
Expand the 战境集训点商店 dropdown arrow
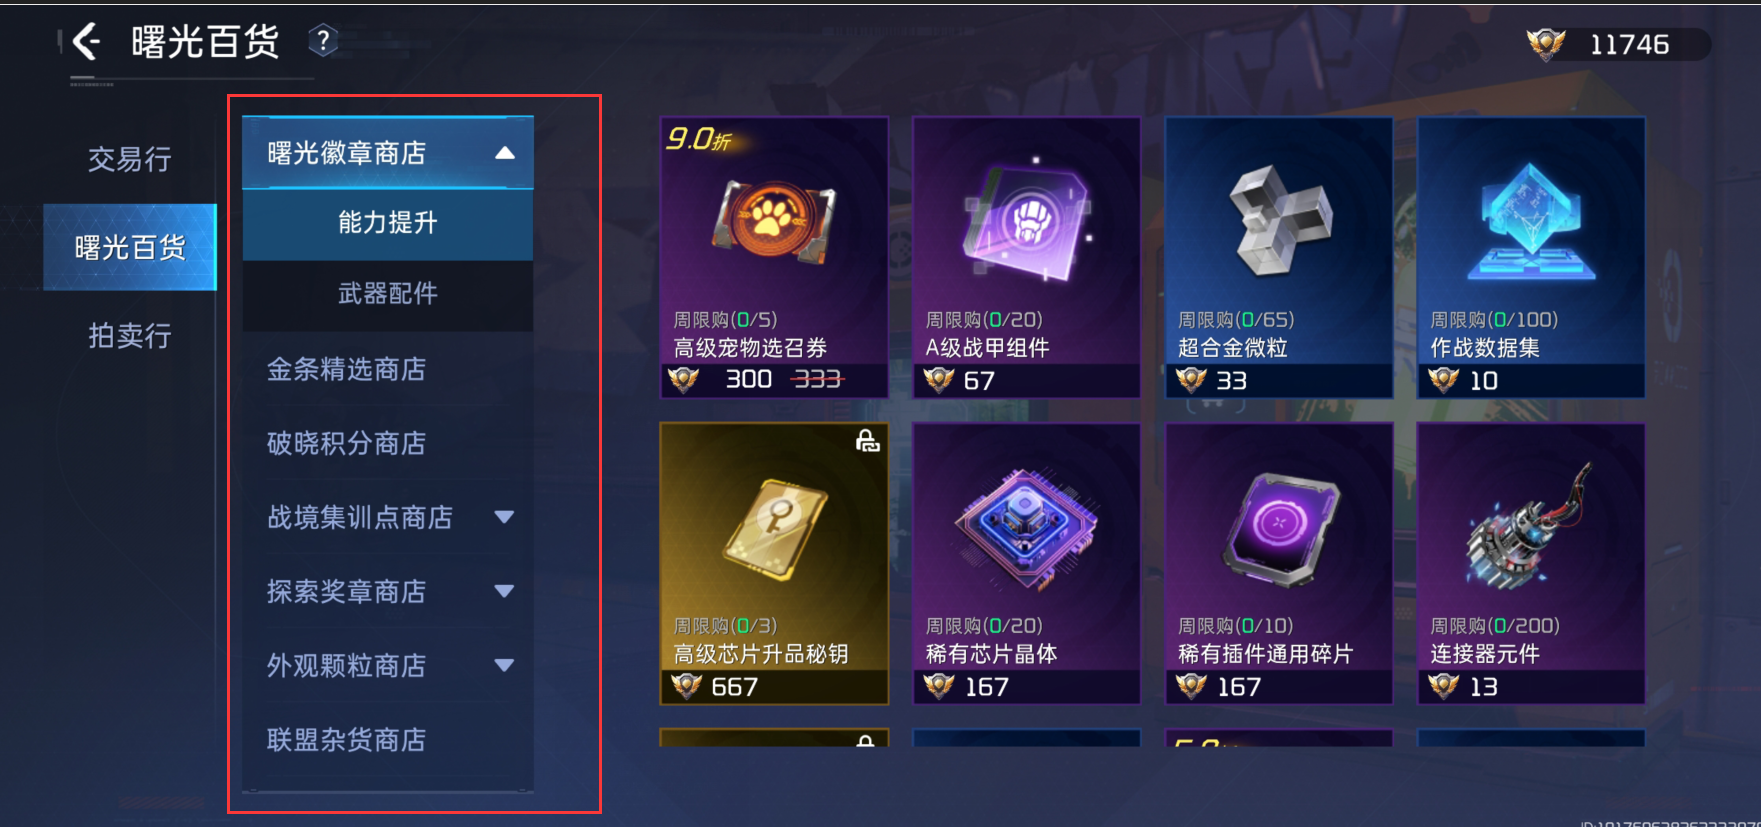pos(504,517)
